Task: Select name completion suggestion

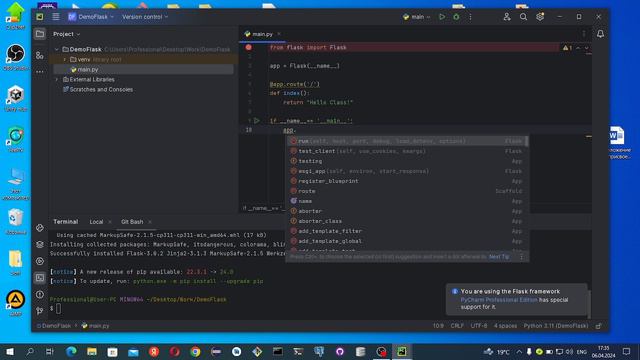Action: point(405,201)
